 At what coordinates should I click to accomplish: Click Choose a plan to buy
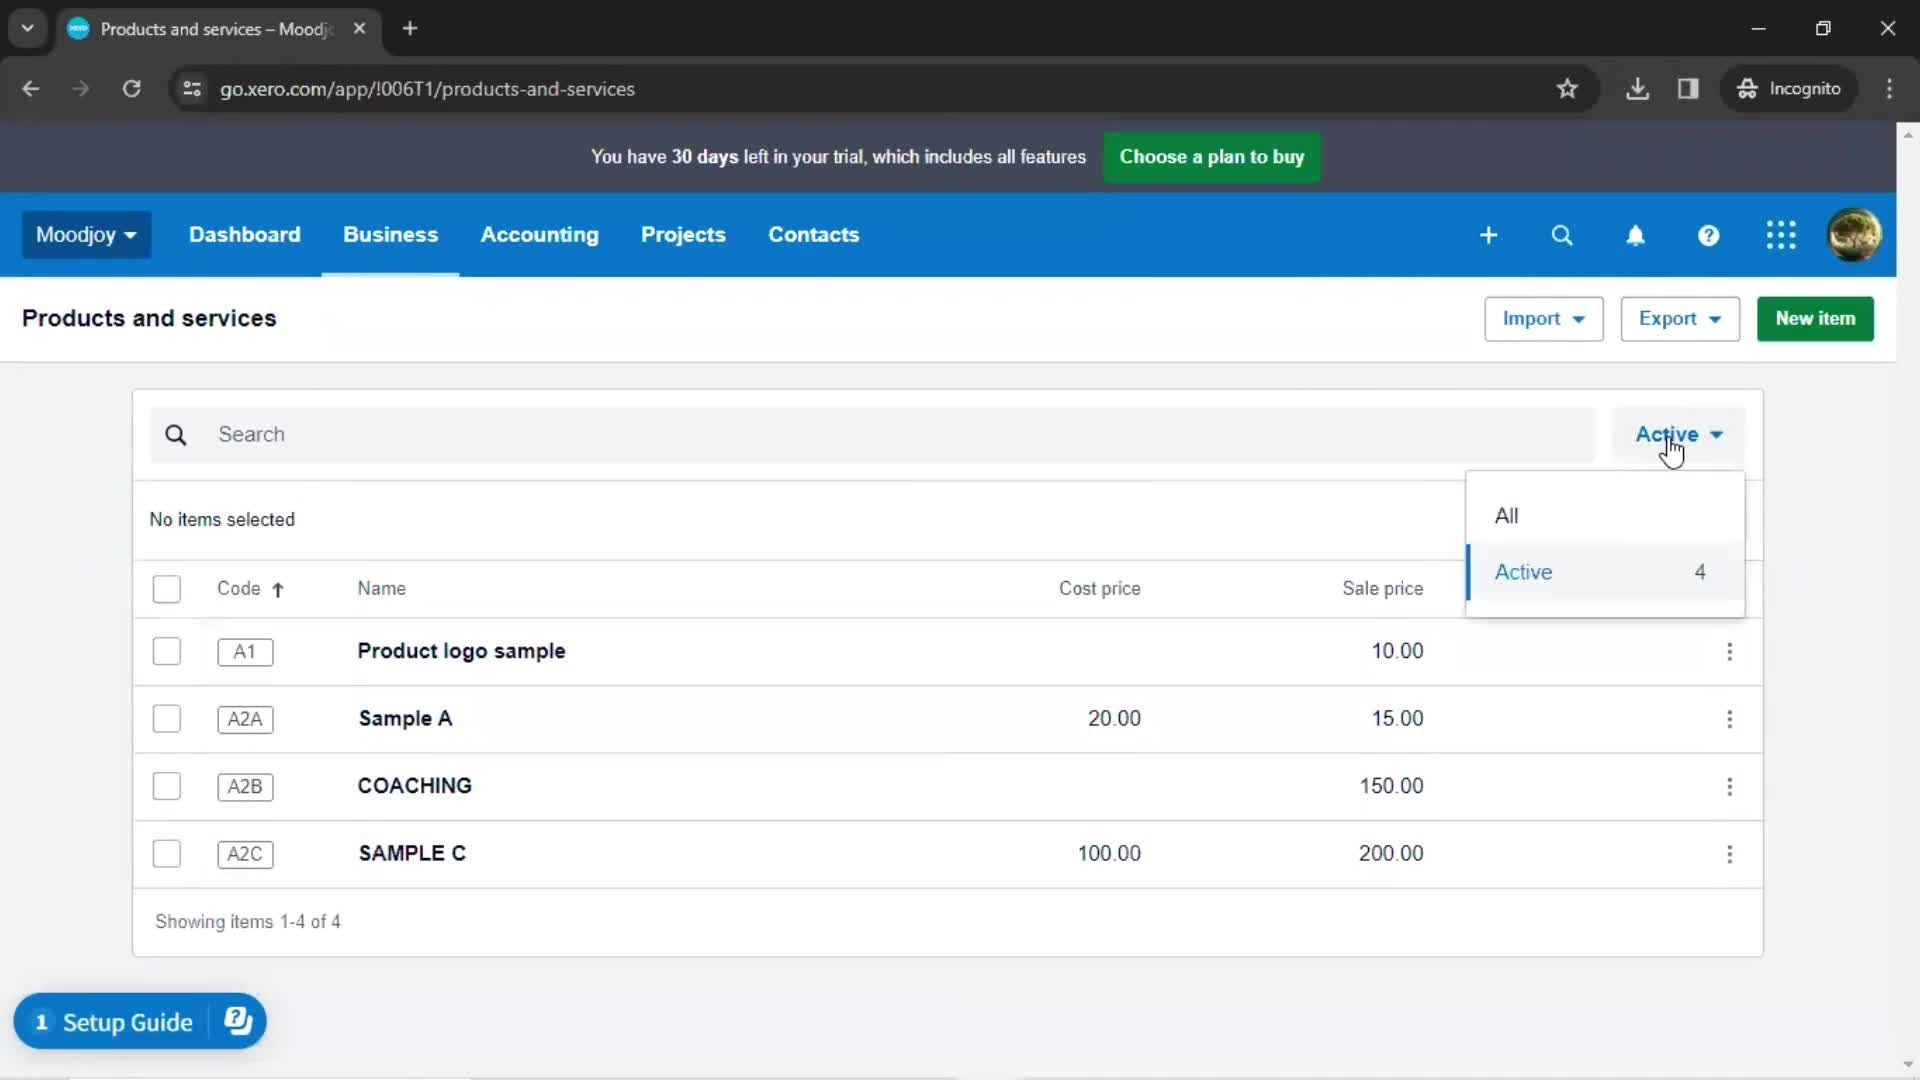tap(1211, 157)
